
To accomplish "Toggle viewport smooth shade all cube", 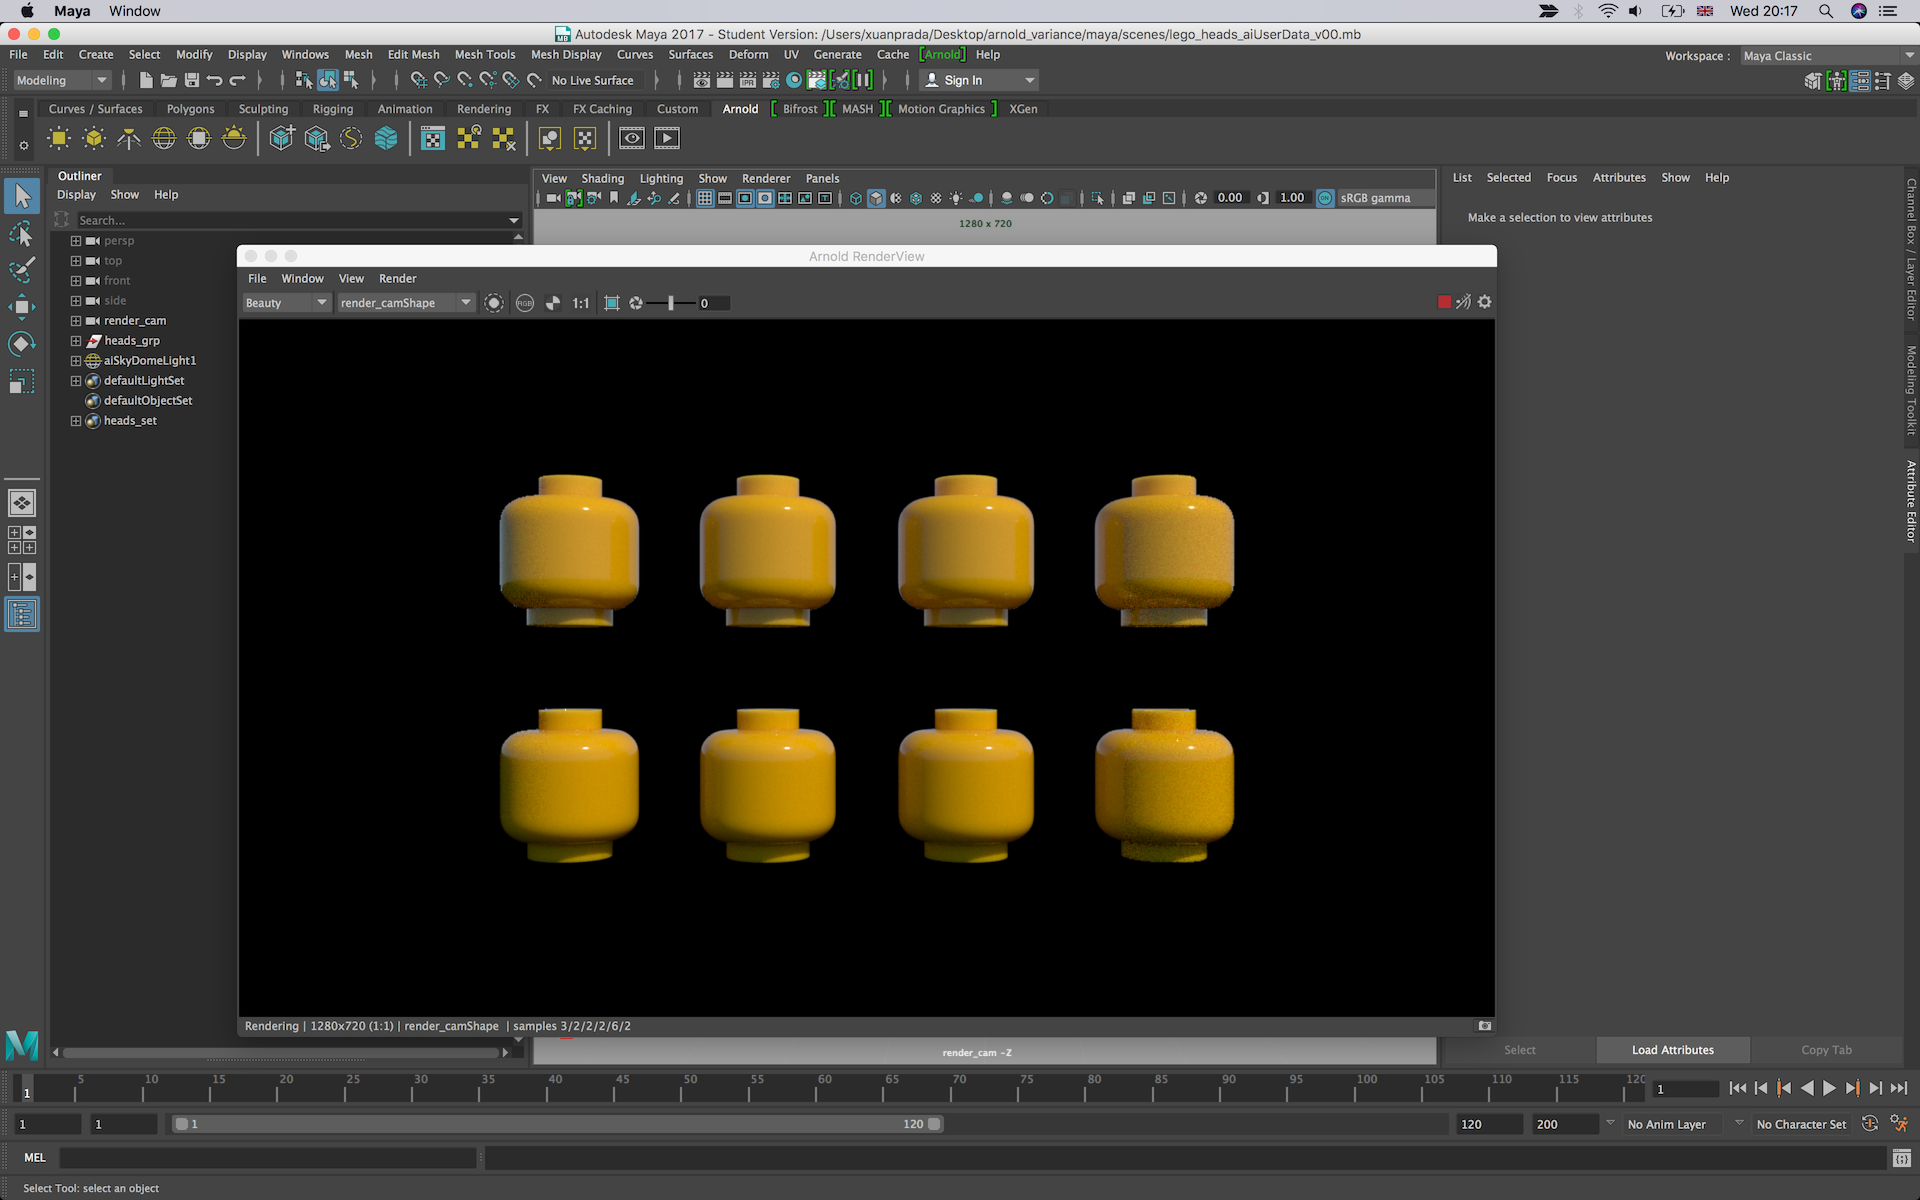I will click(876, 198).
